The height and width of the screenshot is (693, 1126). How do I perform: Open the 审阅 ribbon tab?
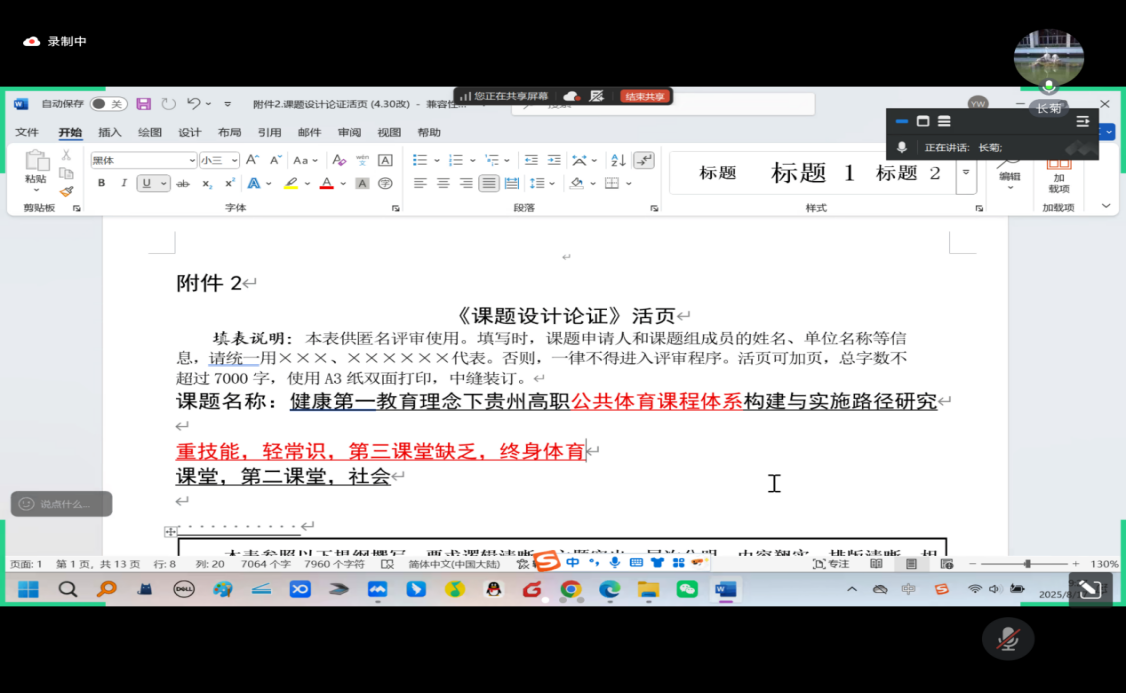pyautogui.click(x=349, y=131)
